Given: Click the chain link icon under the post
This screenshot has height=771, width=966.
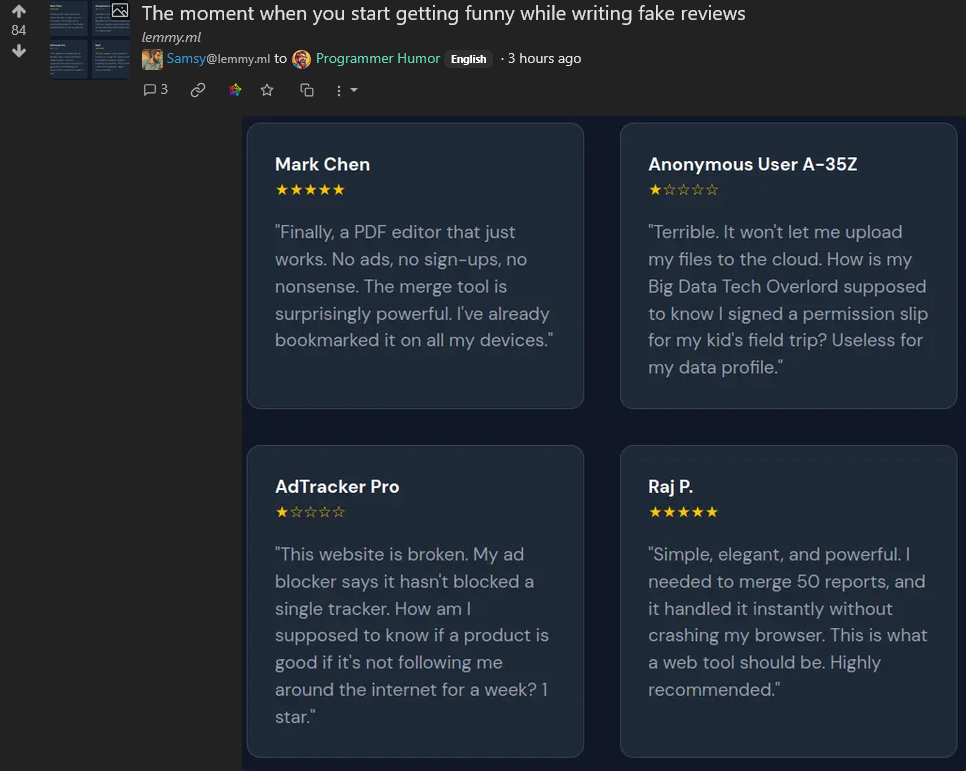Looking at the screenshot, I should (x=198, y=91).
